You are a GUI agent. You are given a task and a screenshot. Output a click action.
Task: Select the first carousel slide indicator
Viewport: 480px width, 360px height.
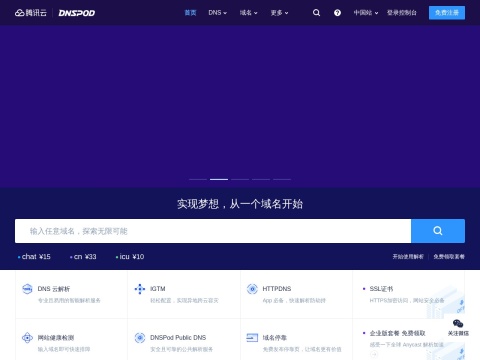tap(198, 179)
